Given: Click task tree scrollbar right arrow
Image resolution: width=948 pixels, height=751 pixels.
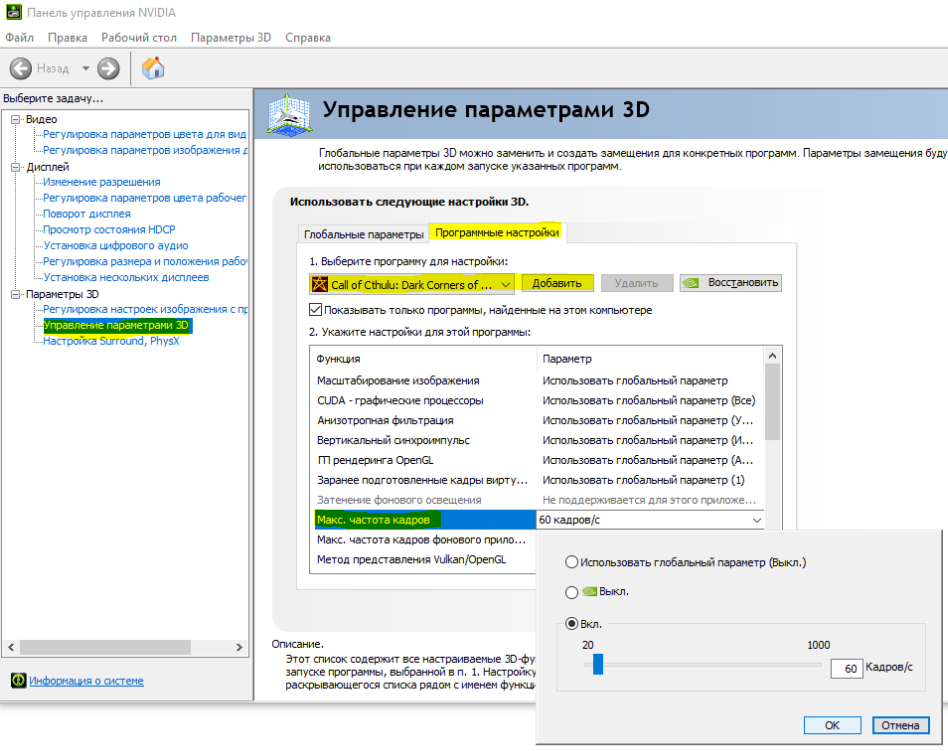Looking at the screenshot, I should pos(239,647).
